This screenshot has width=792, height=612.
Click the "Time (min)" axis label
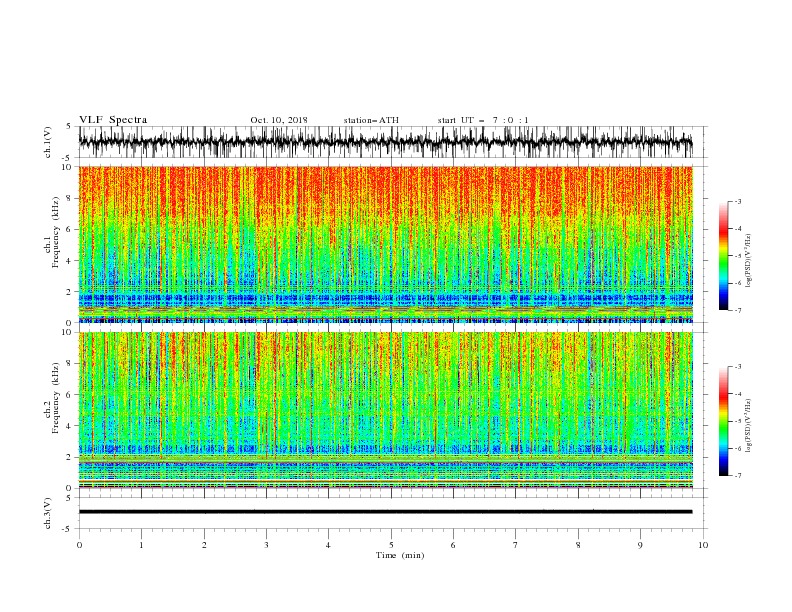(400, 555)
